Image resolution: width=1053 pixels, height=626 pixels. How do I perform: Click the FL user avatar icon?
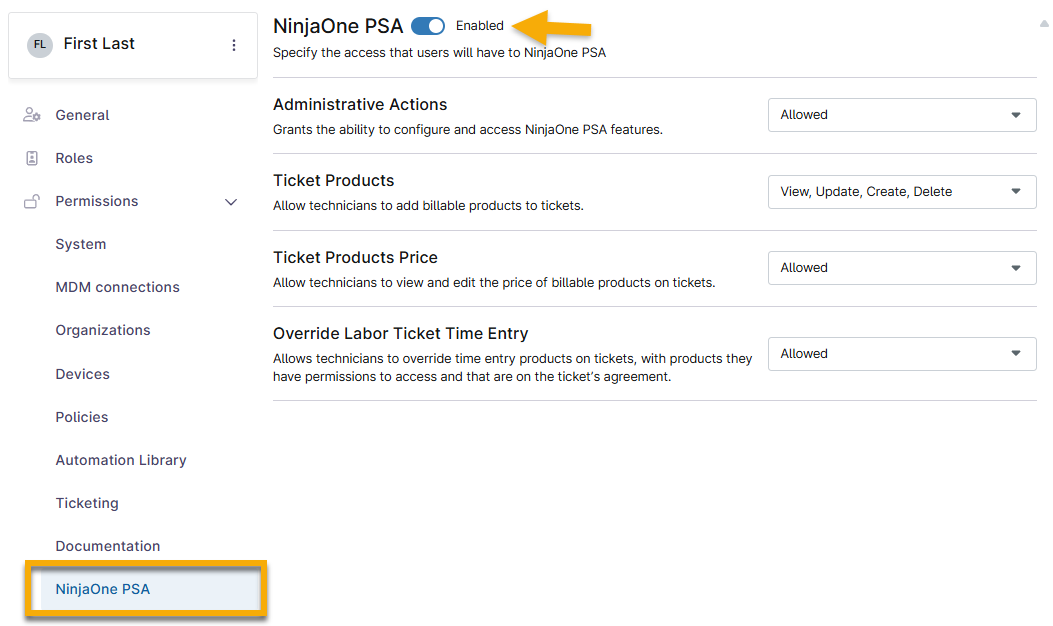pos(40,45)
